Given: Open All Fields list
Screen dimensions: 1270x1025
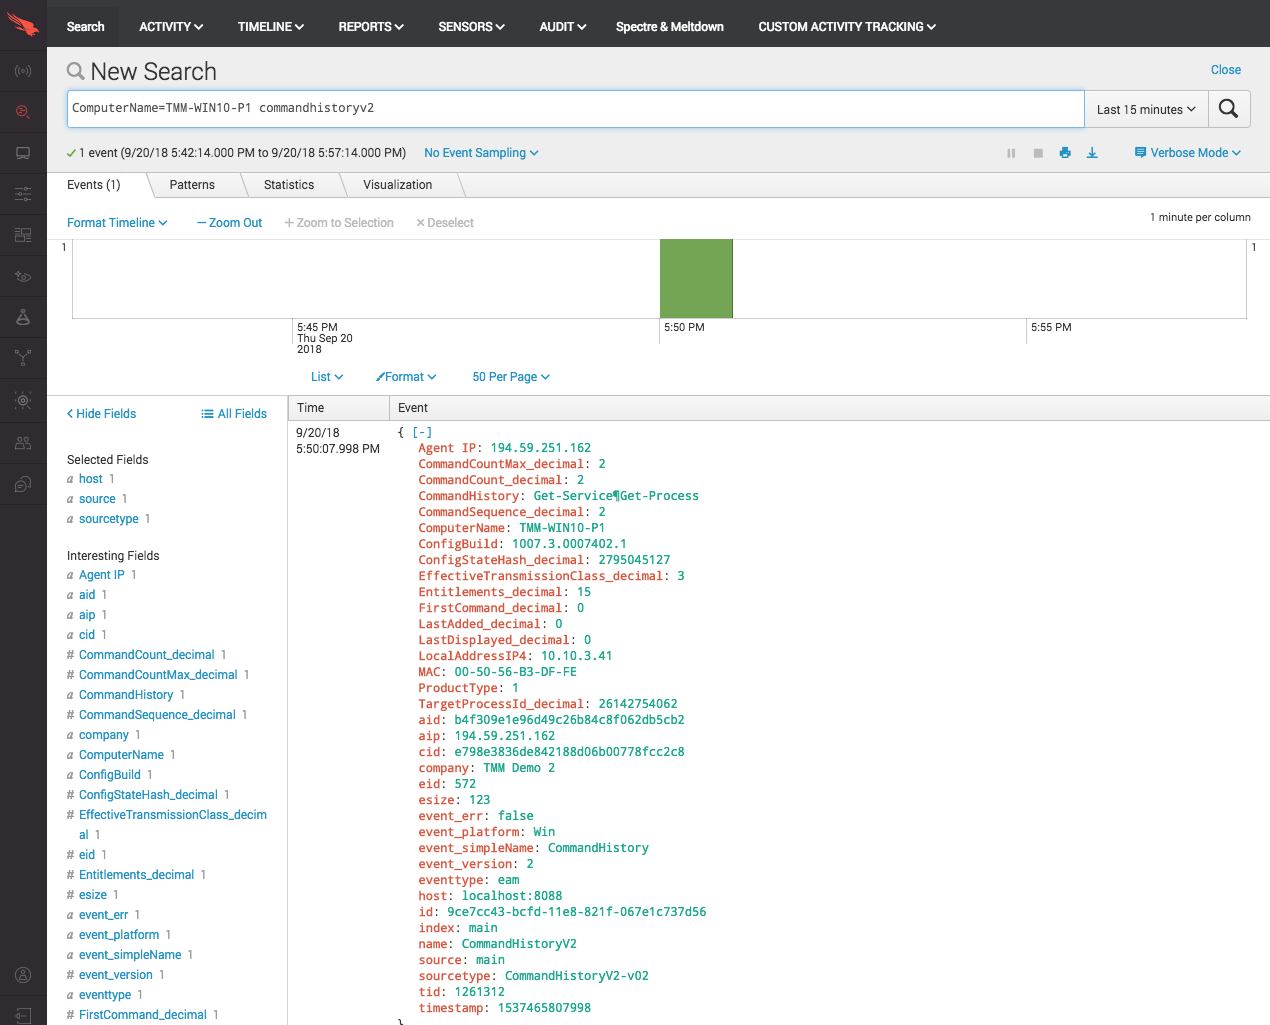Looking at the screenshot, I should [234, 414].
